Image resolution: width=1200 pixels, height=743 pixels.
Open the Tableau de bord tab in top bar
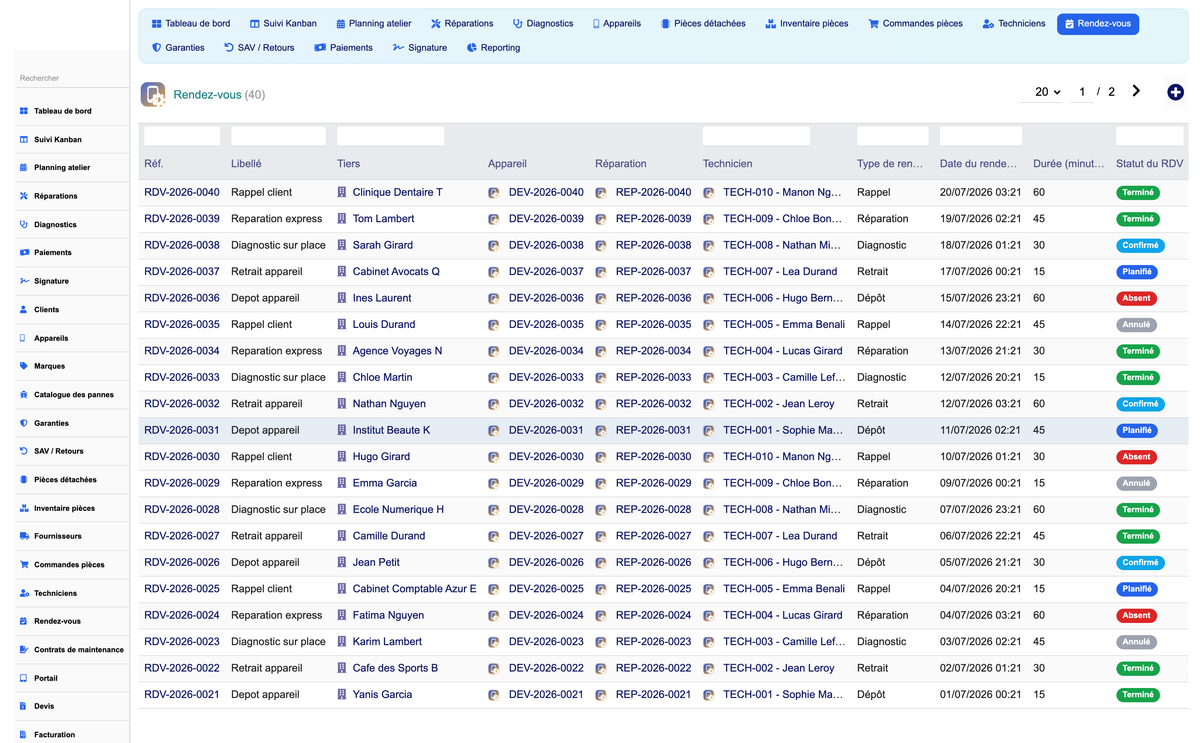[191, 23]
